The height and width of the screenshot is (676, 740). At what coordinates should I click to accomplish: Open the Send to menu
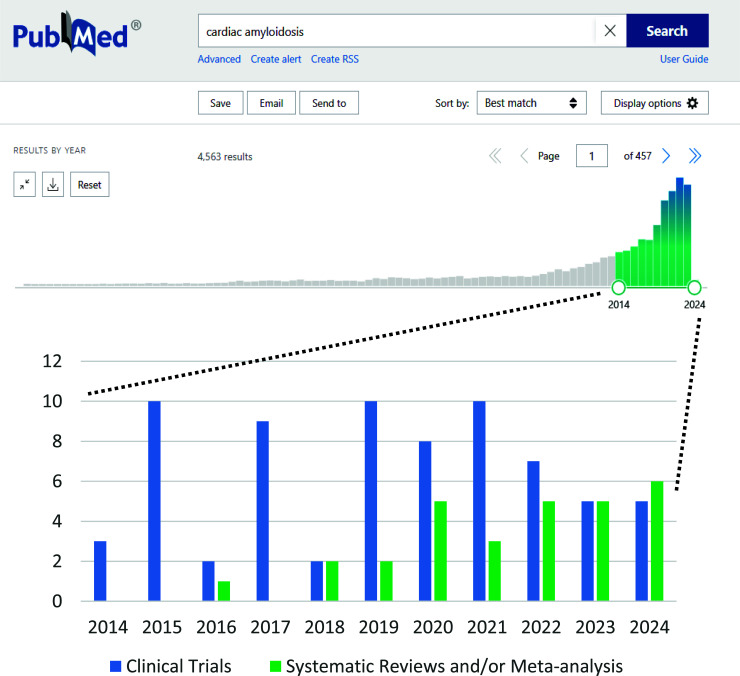coord(329,103)
